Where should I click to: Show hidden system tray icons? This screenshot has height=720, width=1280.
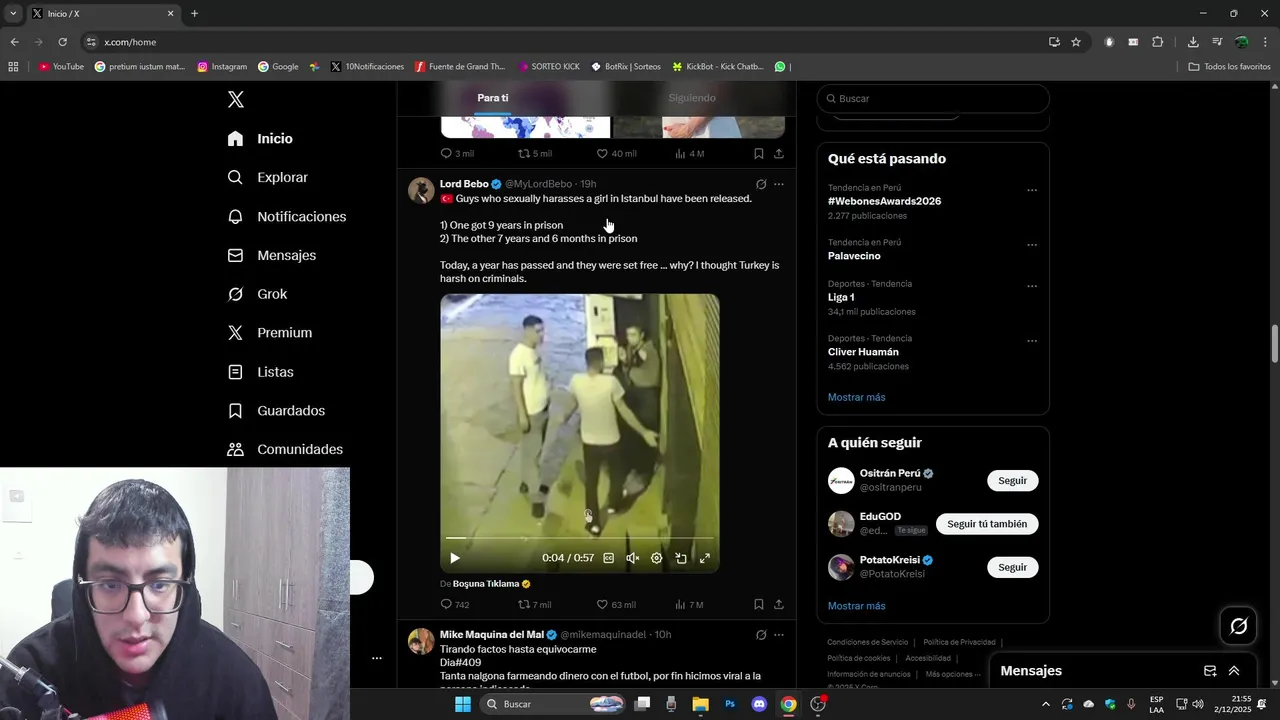coord(1046,704)
